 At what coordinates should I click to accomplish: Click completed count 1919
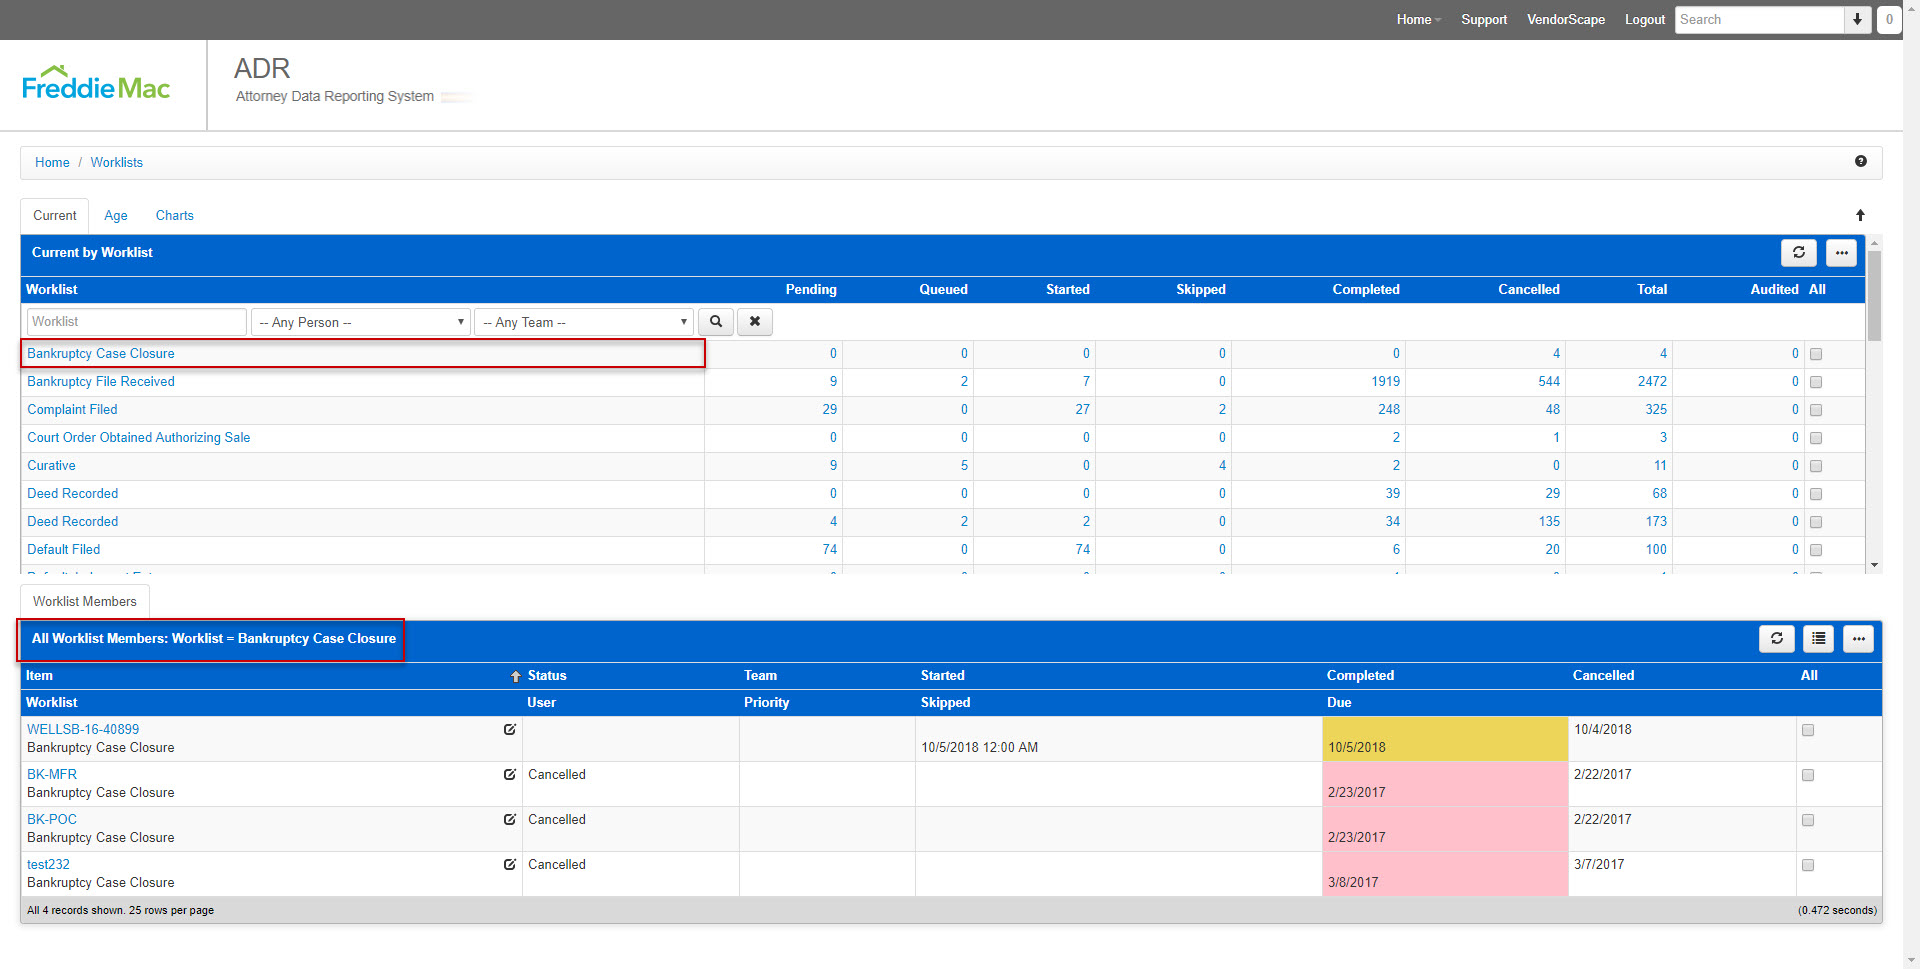[x=1385, y=382]
